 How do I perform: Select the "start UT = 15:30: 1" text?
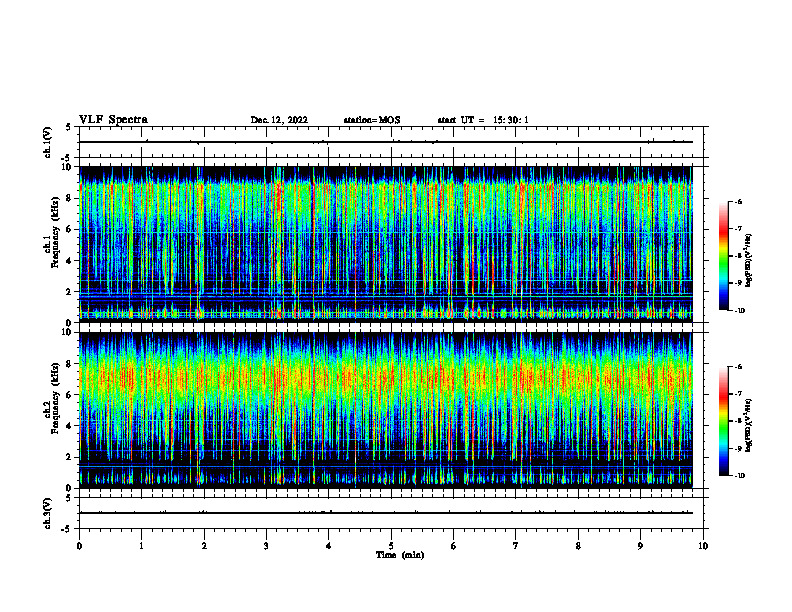pyautogui.click(x=483, y=120)
